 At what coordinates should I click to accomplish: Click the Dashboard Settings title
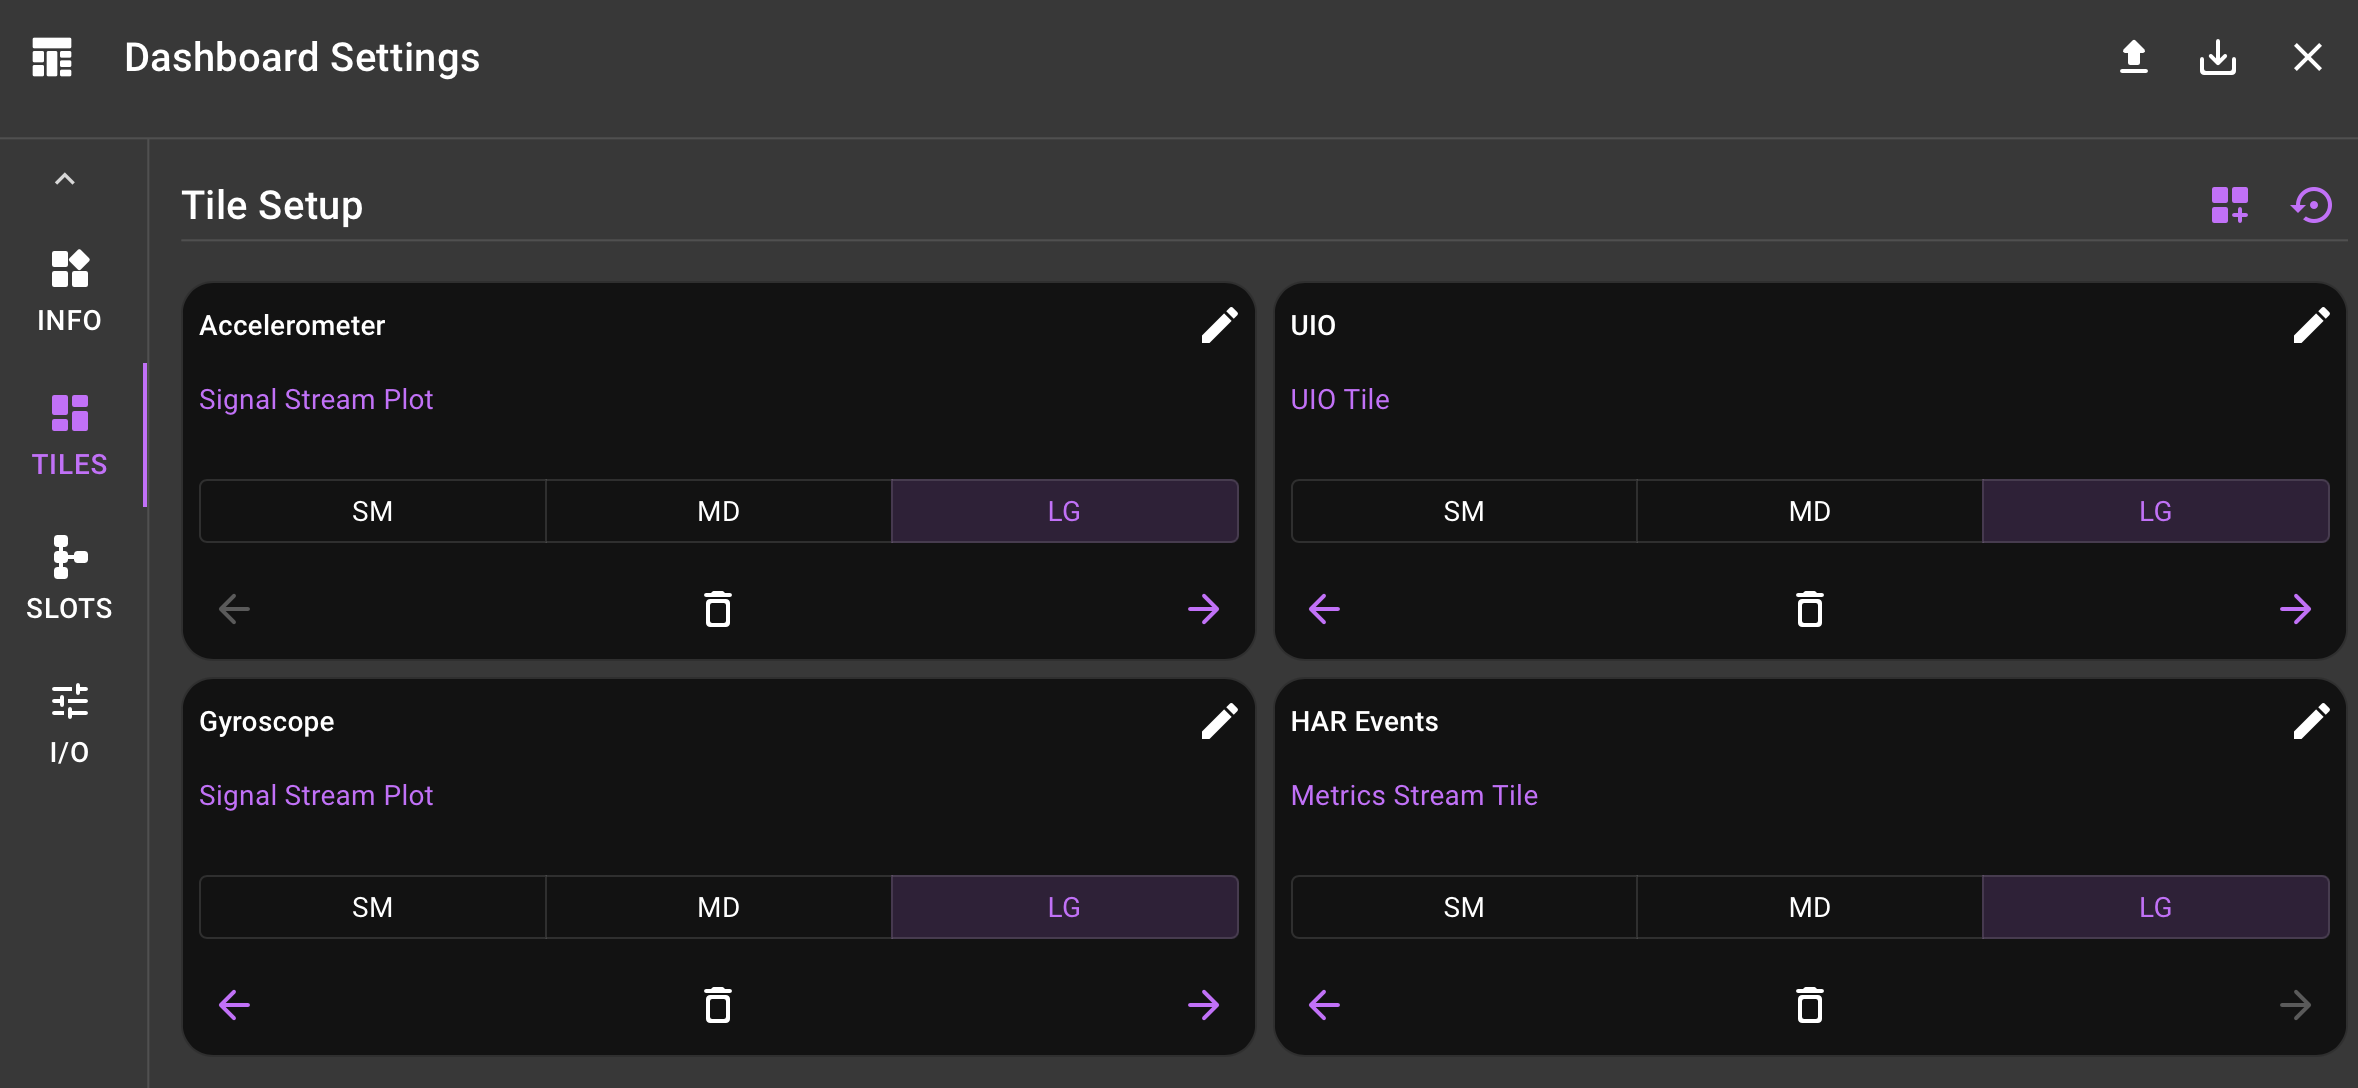click(x=302, y=58)
